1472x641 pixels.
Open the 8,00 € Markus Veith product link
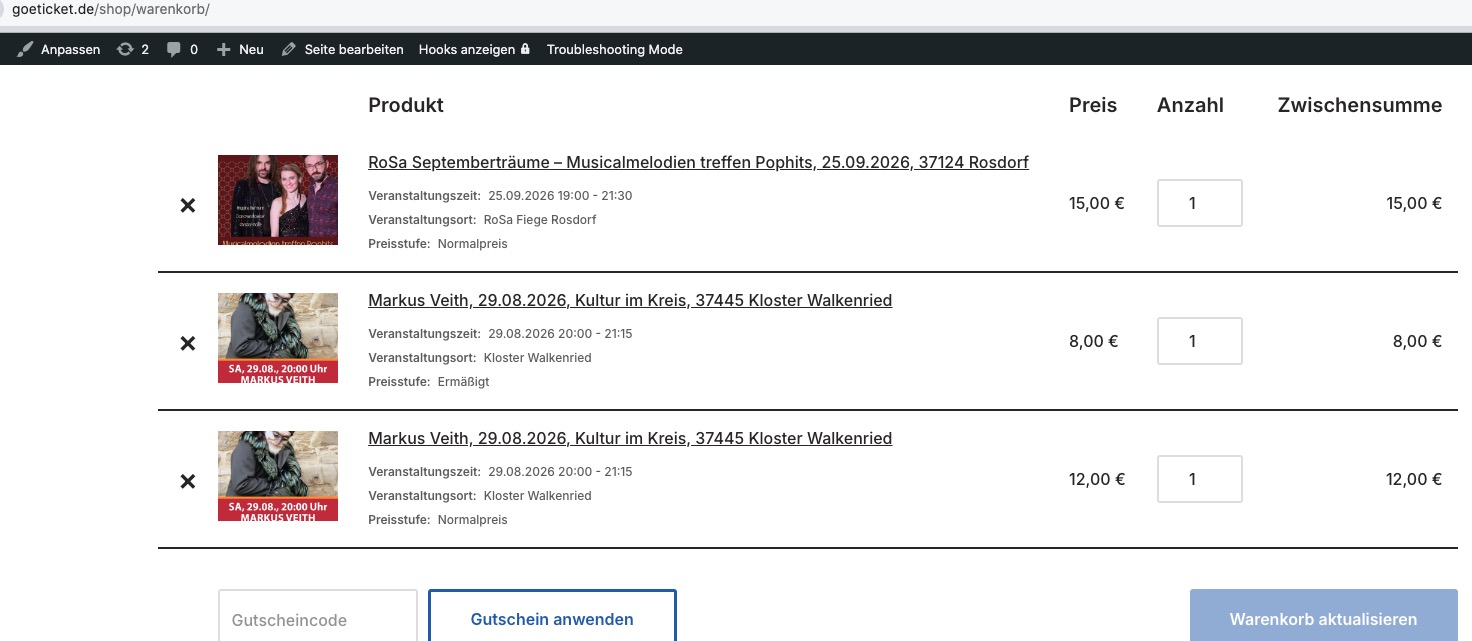[x=630, y=300]
